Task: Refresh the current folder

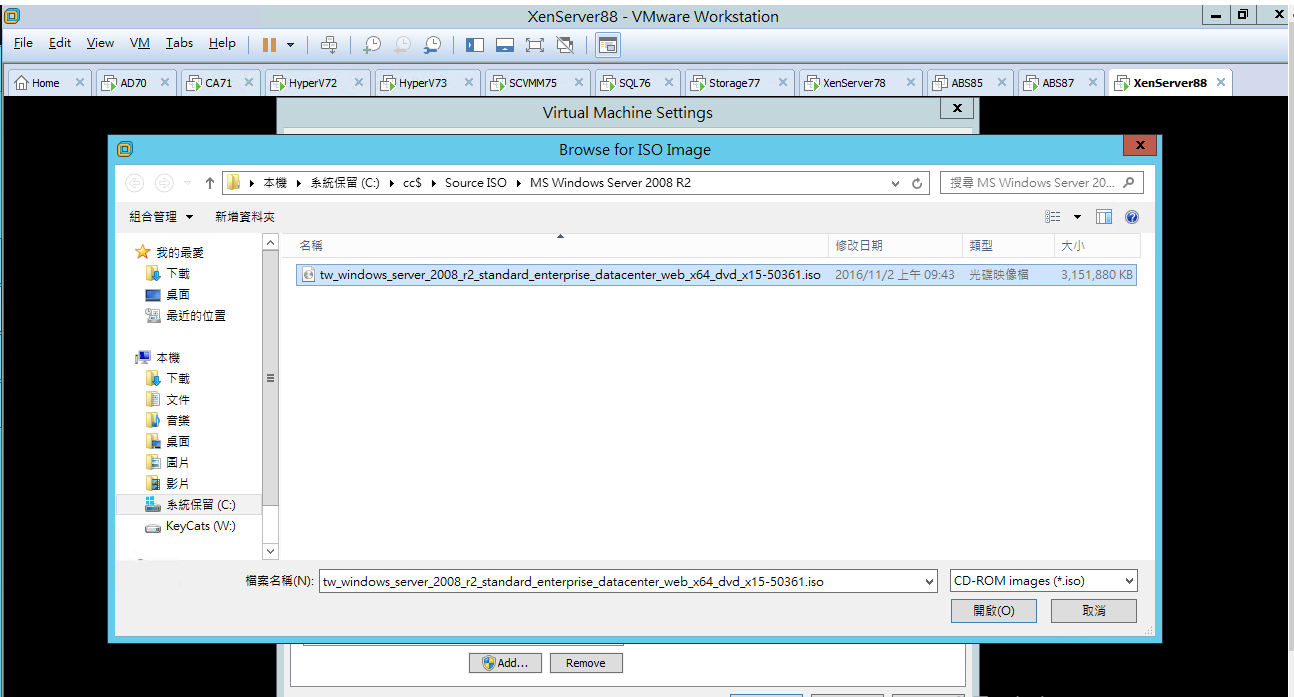Action: pyautogui.click(x=918, y=183)
